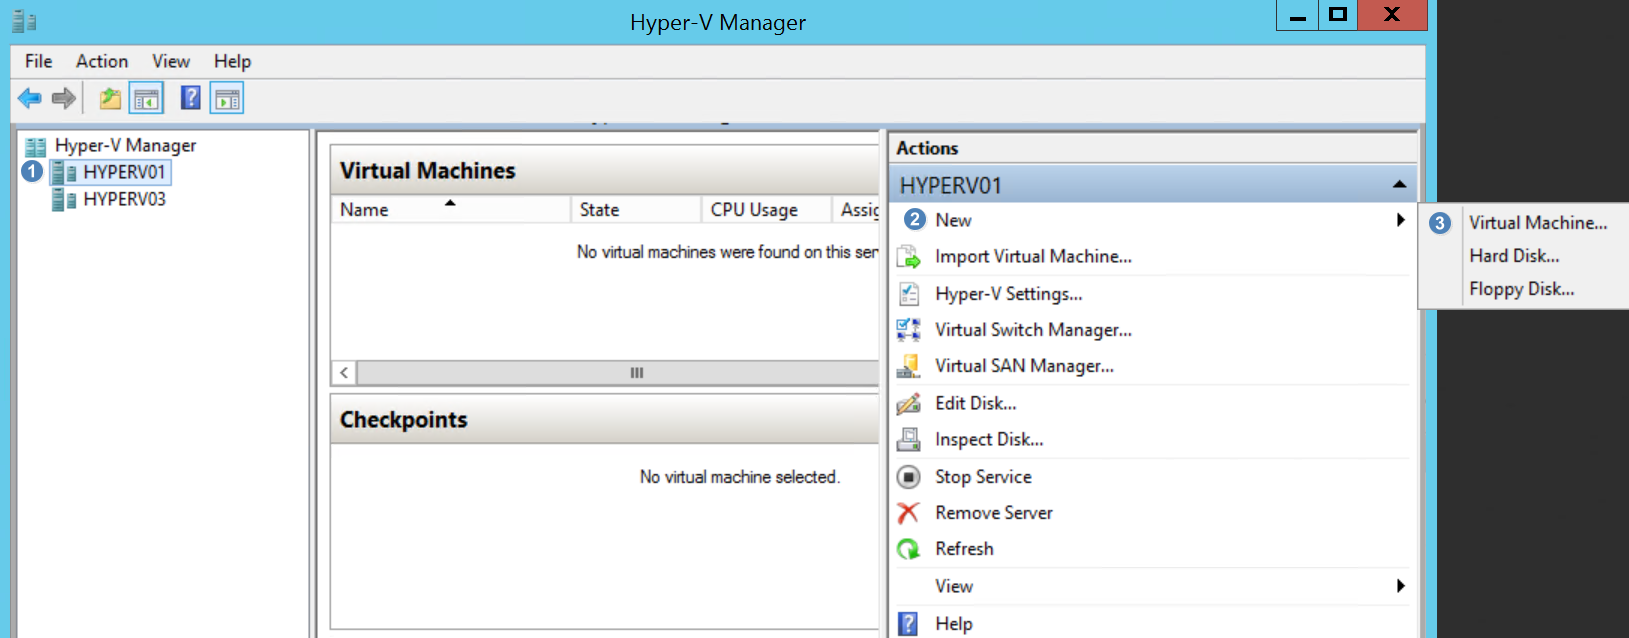The image size is (1629, 638).
Task: Click the Virtual Machines panel heading
Action: click(428, 171)
